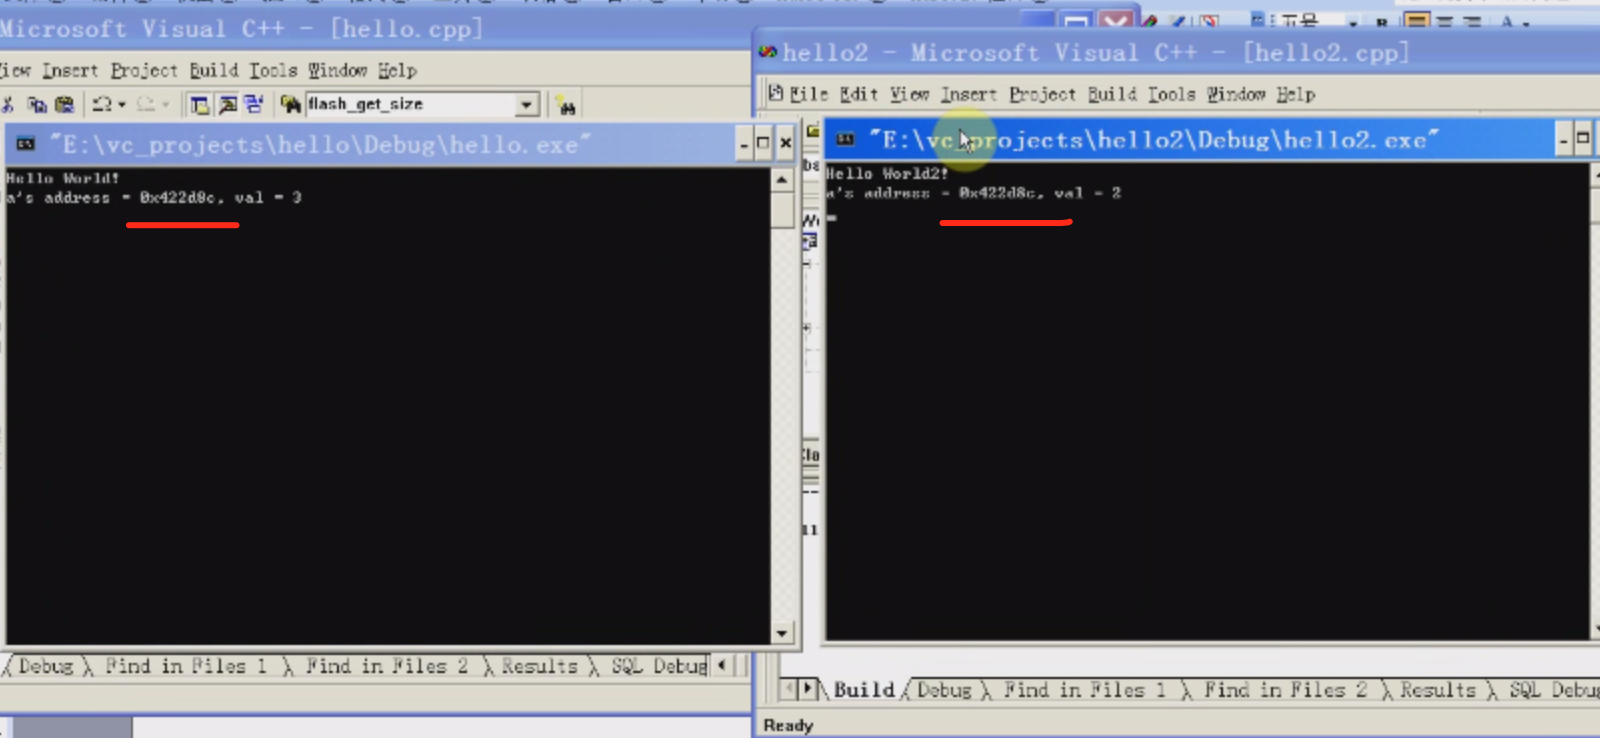The width and height of the screenshot is (1600, 738).
Task: Open Edit menu in hello2 window
Action: click(x=859, y=94)
